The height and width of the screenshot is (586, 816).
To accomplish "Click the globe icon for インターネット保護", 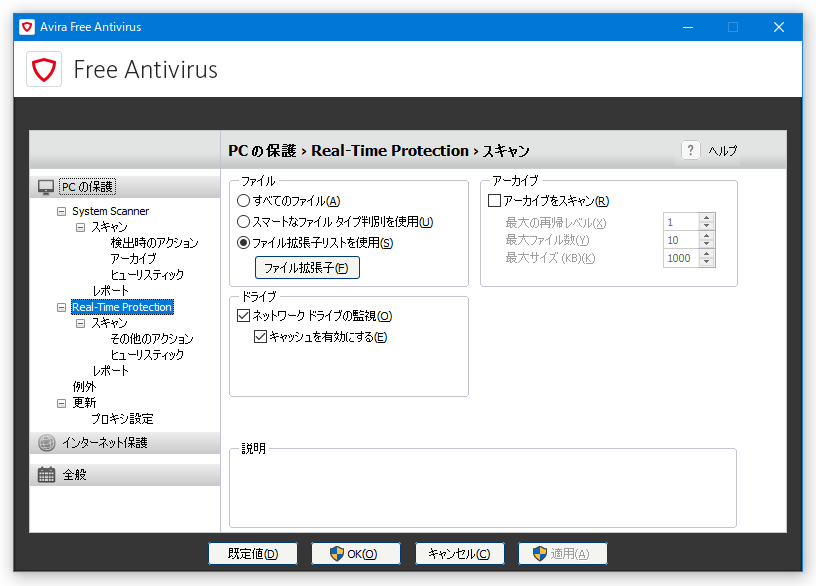I will tap(46, 443).
